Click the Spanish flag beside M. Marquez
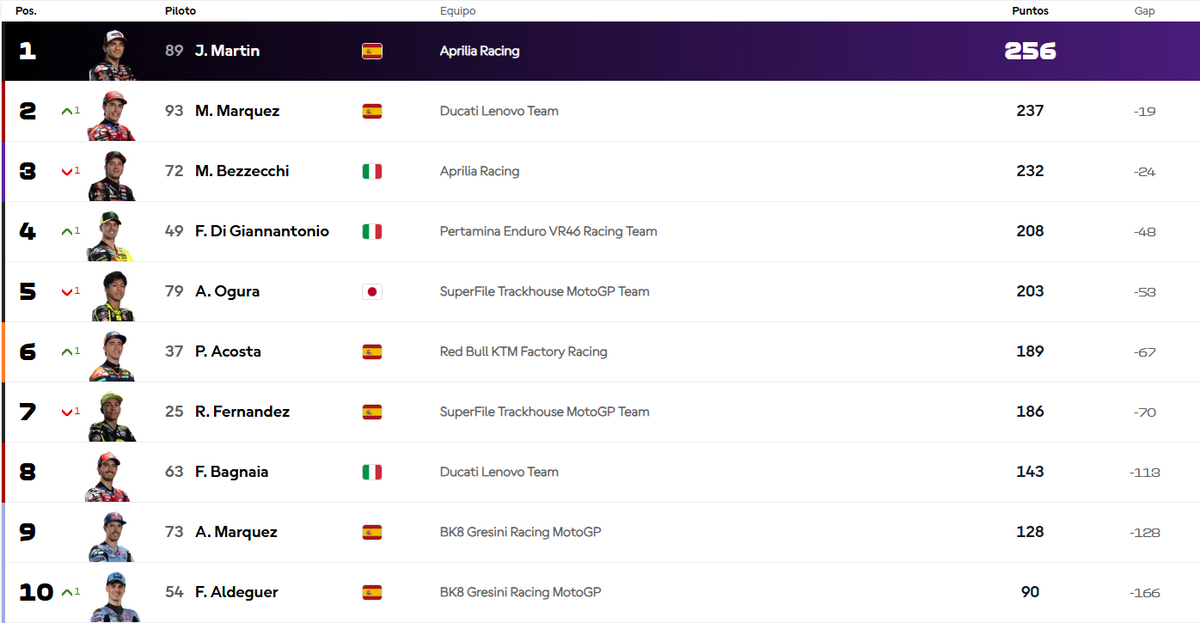Image resolution: width=1200 pixels, height=623 pixels. point(371,111)
